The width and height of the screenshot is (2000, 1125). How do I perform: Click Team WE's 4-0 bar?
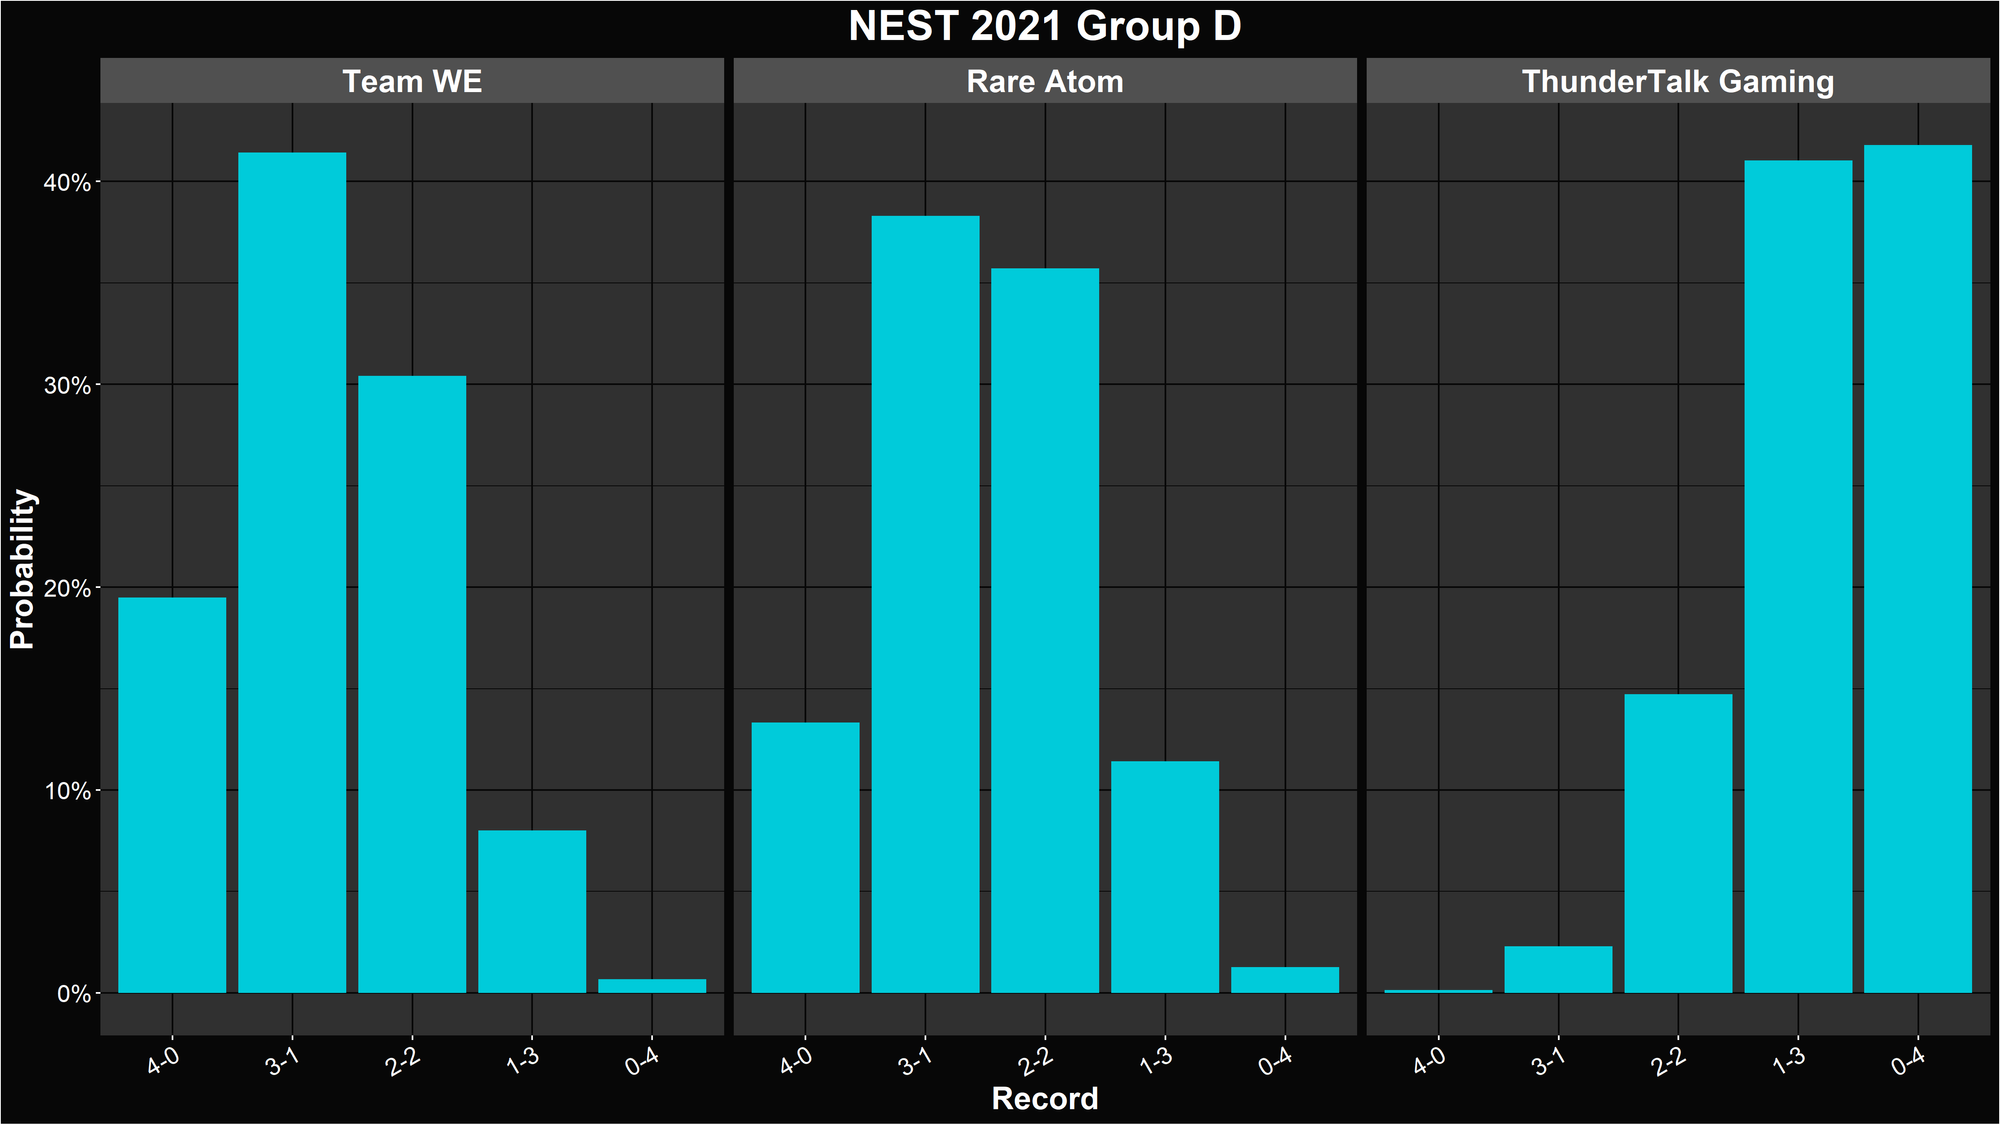(x=172, y=795)
